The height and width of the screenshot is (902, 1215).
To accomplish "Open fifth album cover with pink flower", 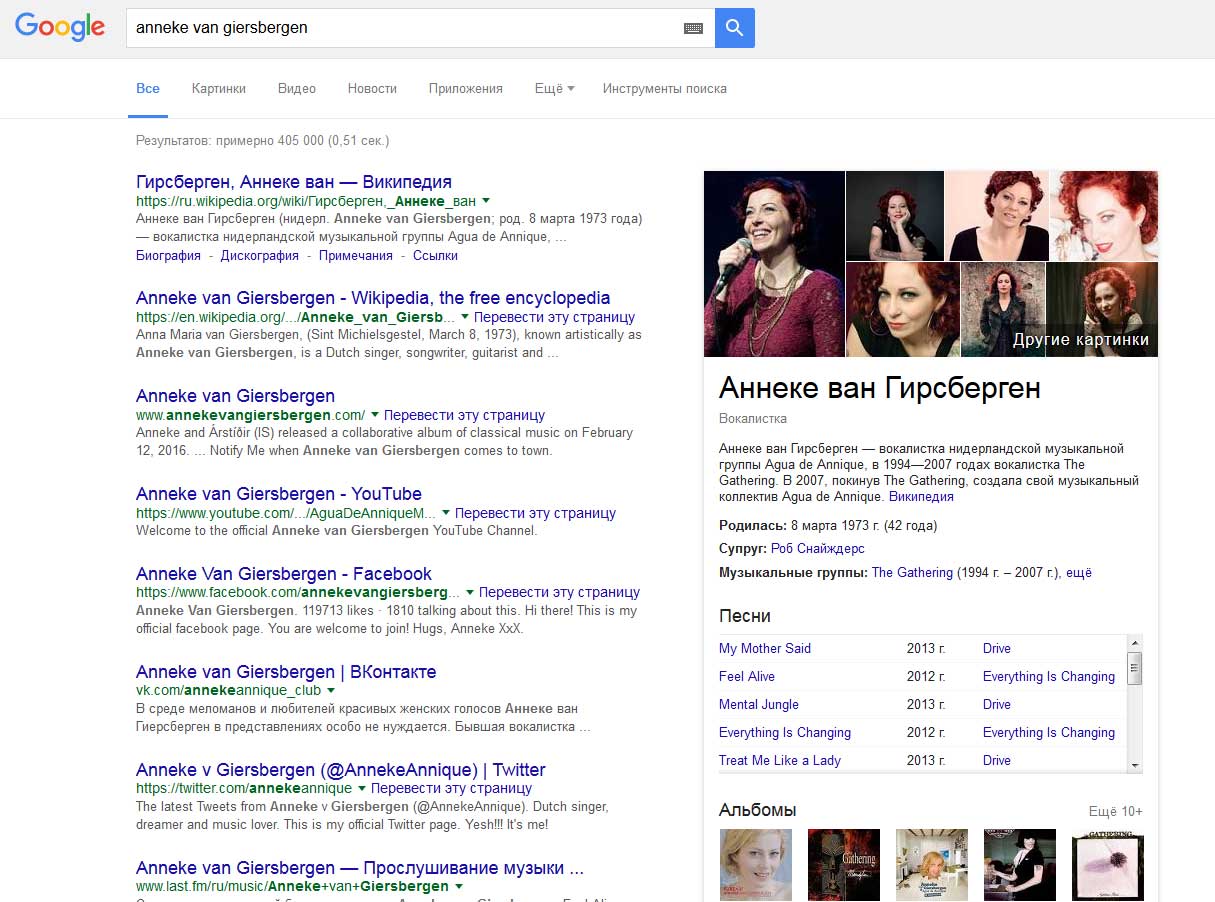I will tap(1107, 864).
